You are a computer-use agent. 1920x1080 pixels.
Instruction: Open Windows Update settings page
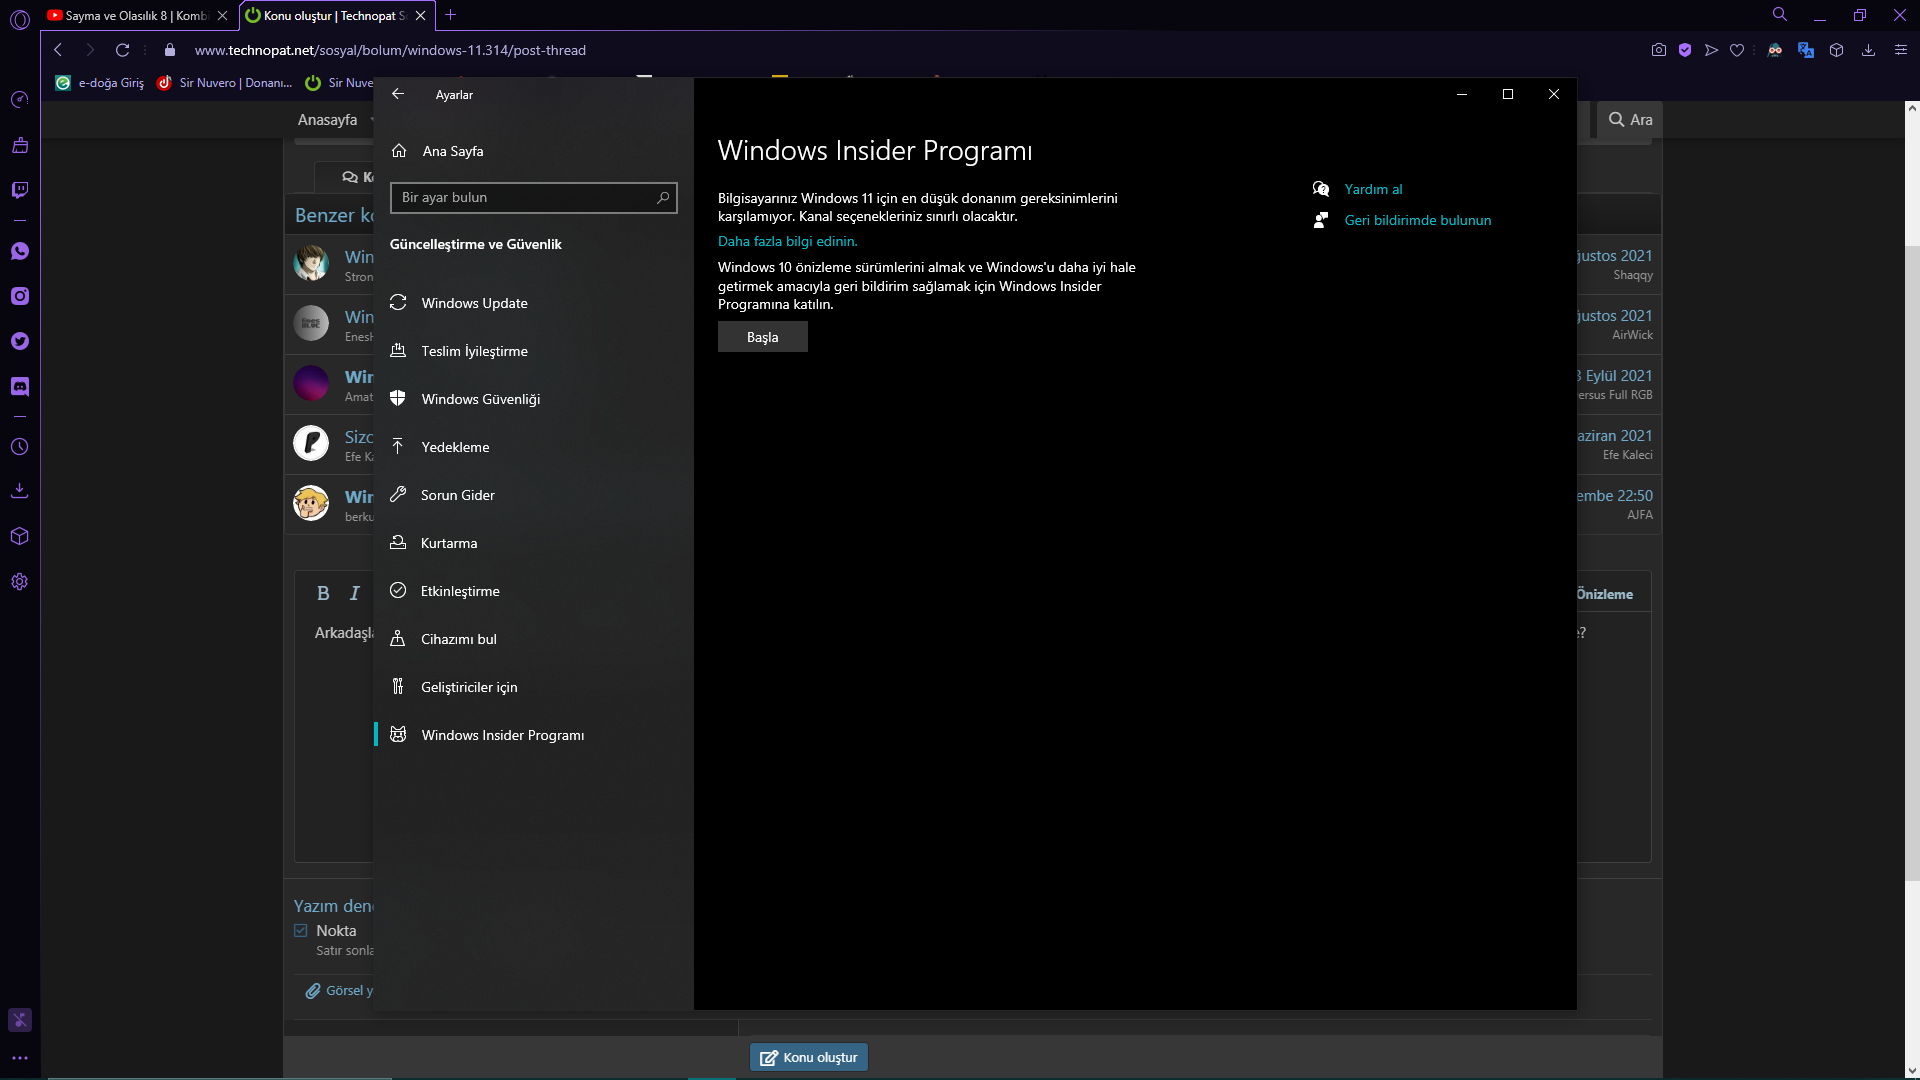click(x=474, y=303)
